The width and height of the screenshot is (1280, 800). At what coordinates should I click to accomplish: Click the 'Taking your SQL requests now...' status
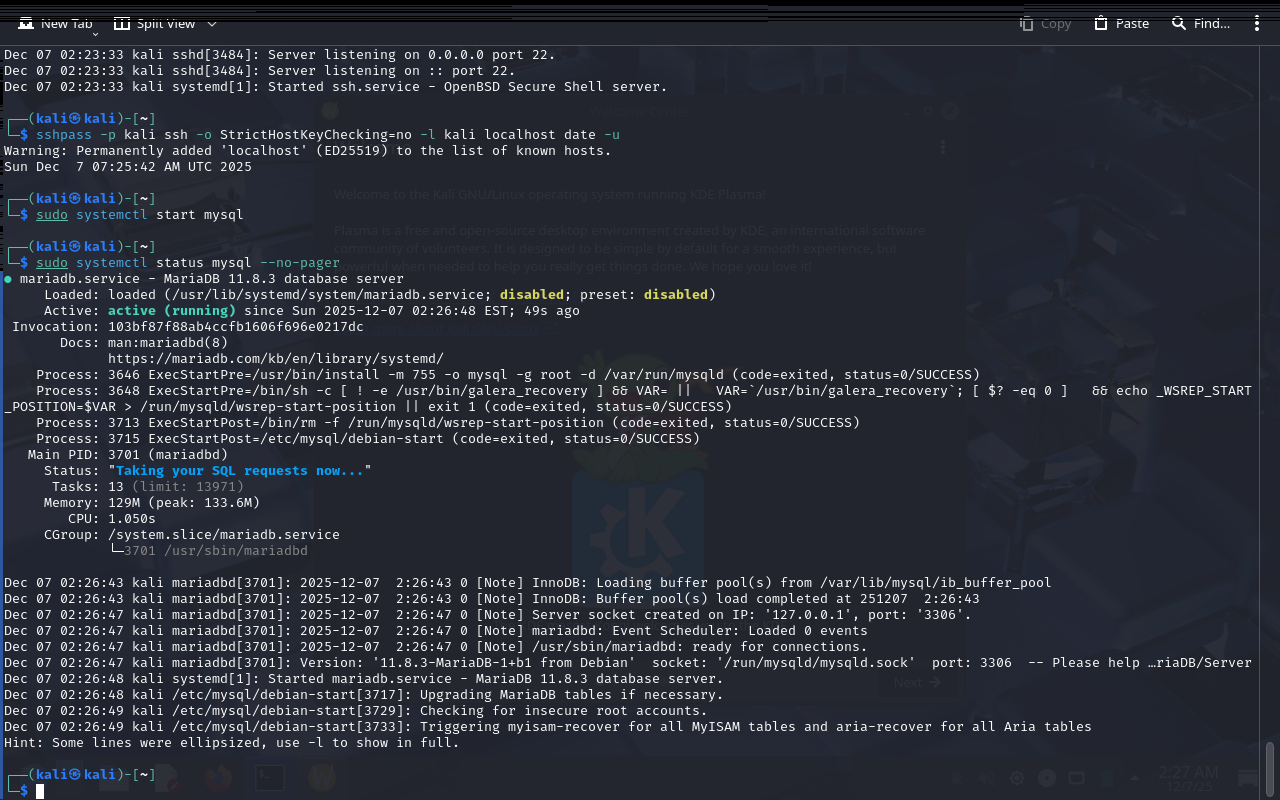point(240,471)
